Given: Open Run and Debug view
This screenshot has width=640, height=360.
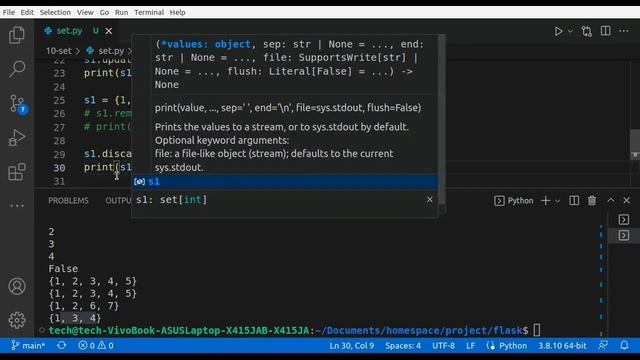Looking at the screenshot, I should point(17,138).
